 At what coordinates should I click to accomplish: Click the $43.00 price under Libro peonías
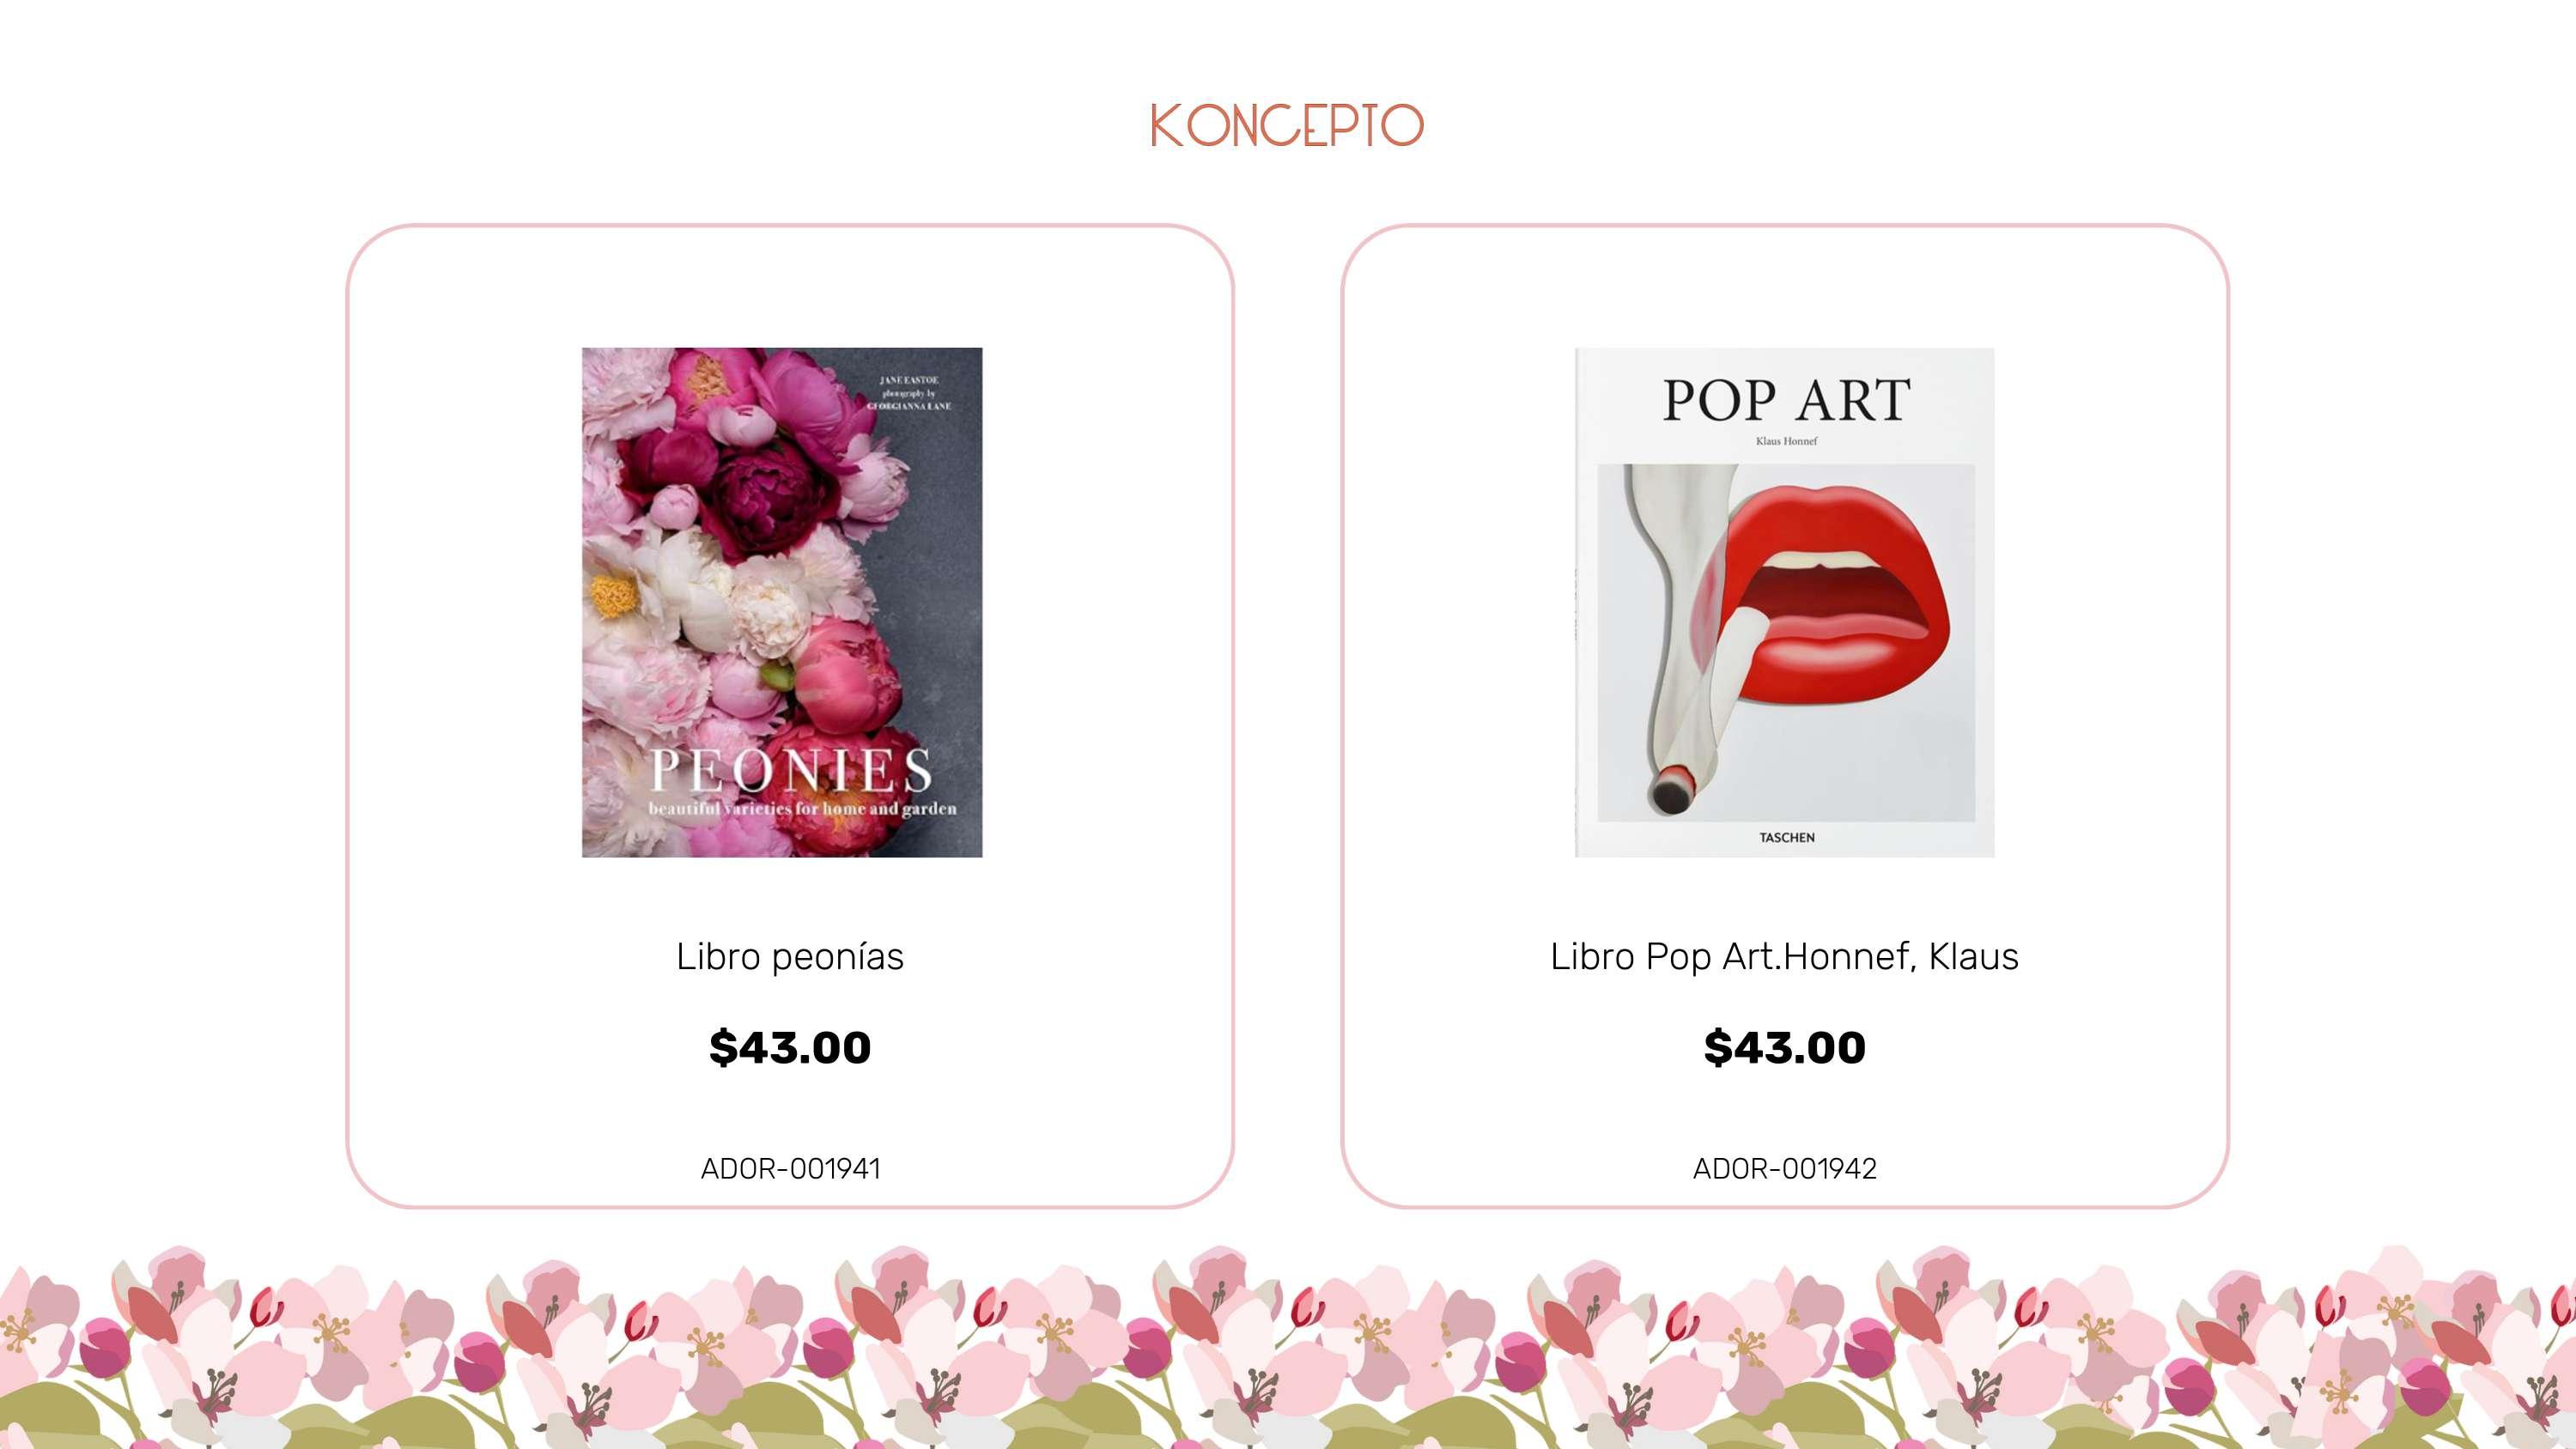pos(790,1047)
